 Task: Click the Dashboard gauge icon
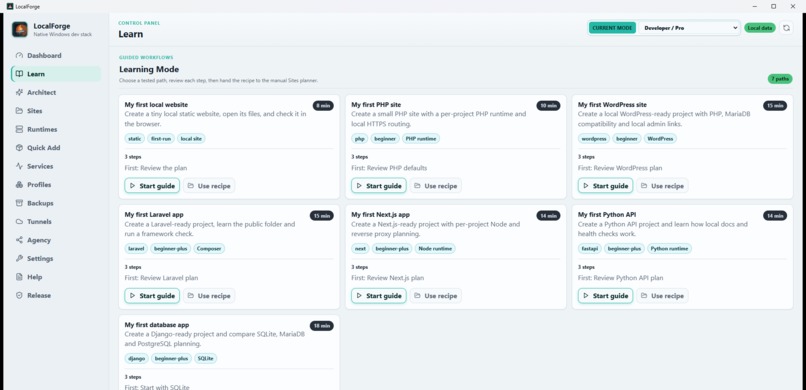[x=20, y=55]
